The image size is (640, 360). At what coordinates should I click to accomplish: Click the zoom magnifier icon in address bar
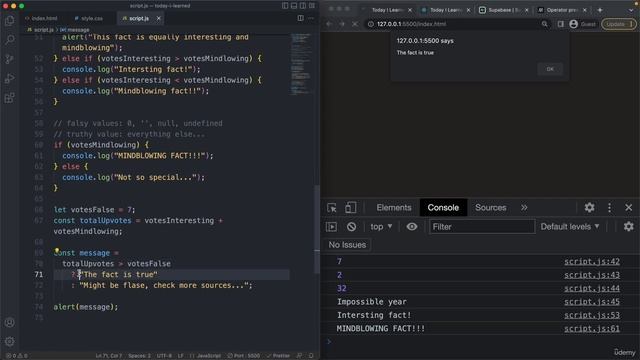pos(544,24)
